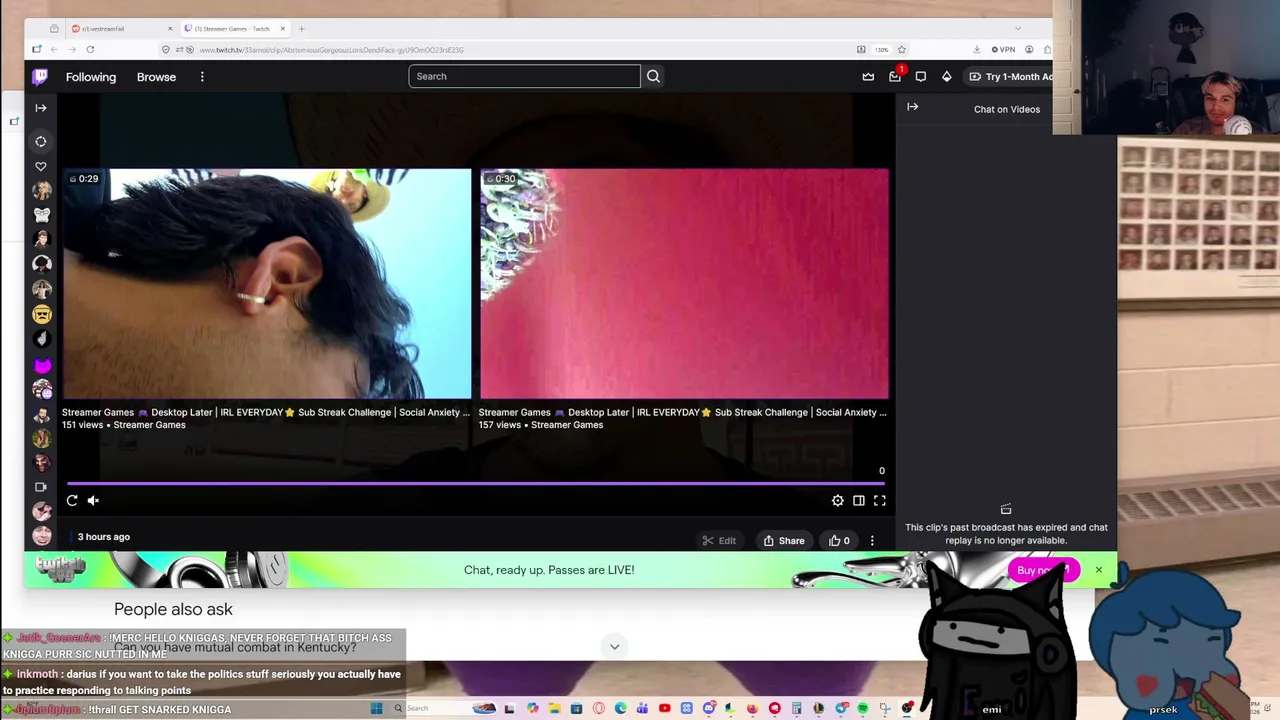
Task: Open a new browser tab
Action: (x=301, y=29)
